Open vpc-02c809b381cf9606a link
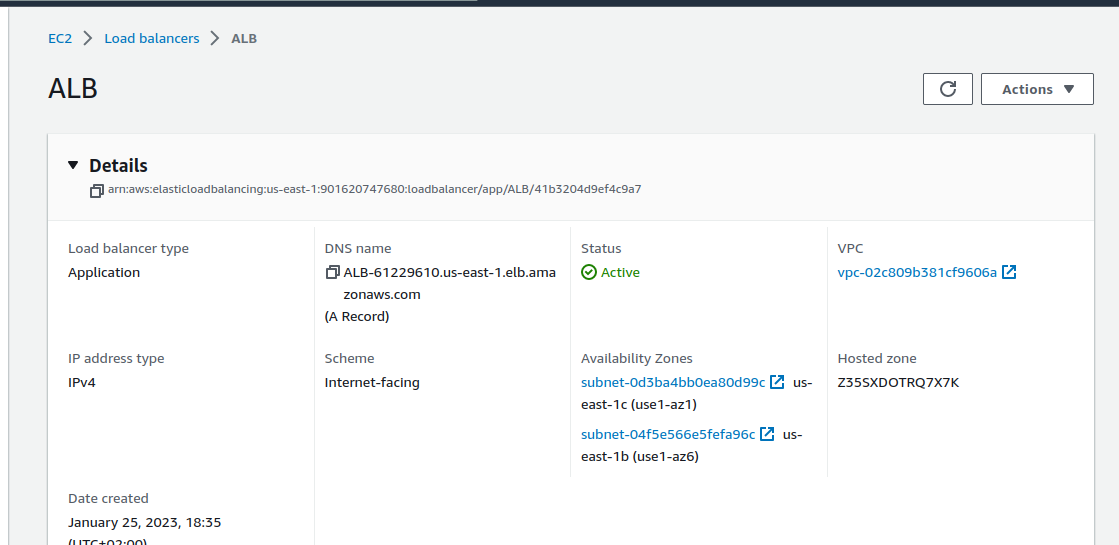 (x=917, y=272)
